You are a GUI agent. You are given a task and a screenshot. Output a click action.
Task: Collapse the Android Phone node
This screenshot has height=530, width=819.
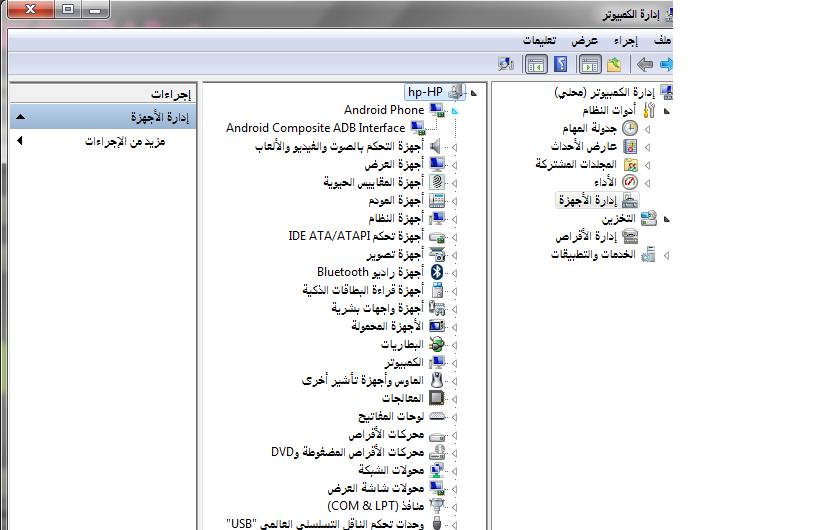pos(454,111)
